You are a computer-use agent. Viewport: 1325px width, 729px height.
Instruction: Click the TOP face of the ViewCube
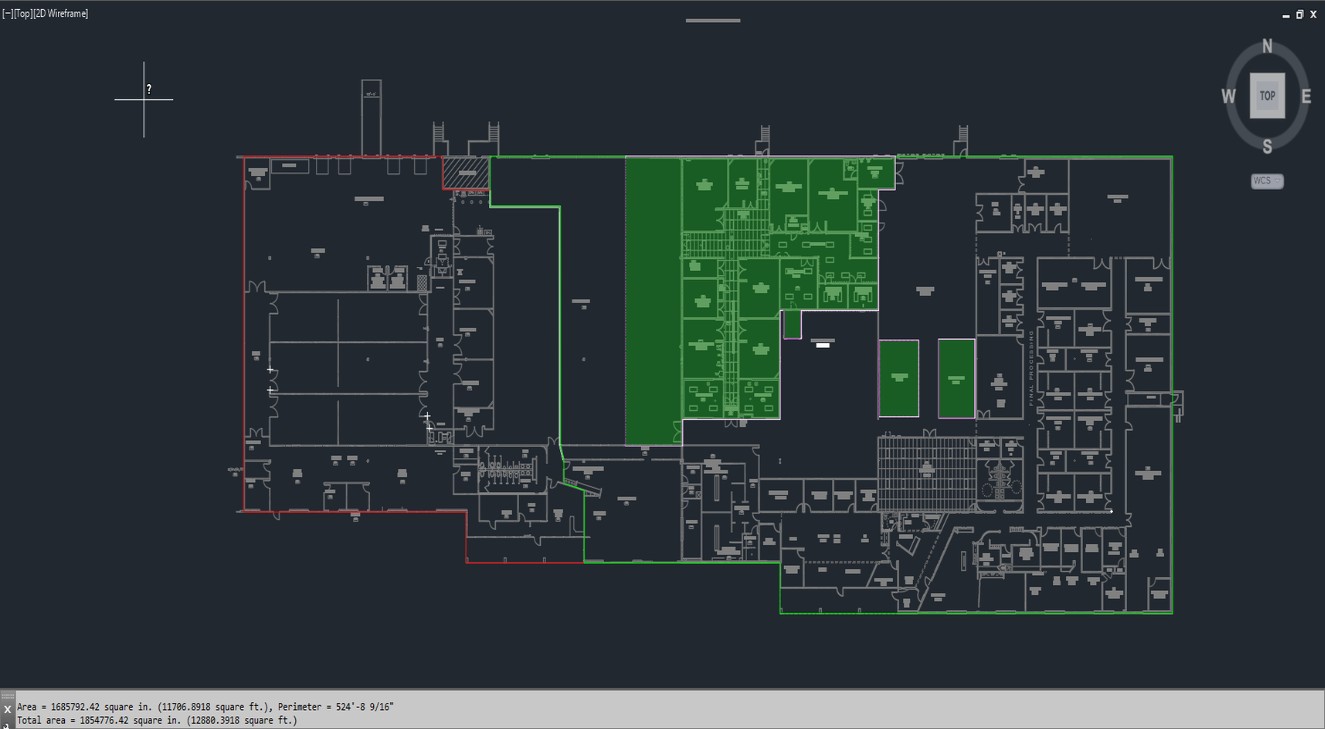(1267, 96)
